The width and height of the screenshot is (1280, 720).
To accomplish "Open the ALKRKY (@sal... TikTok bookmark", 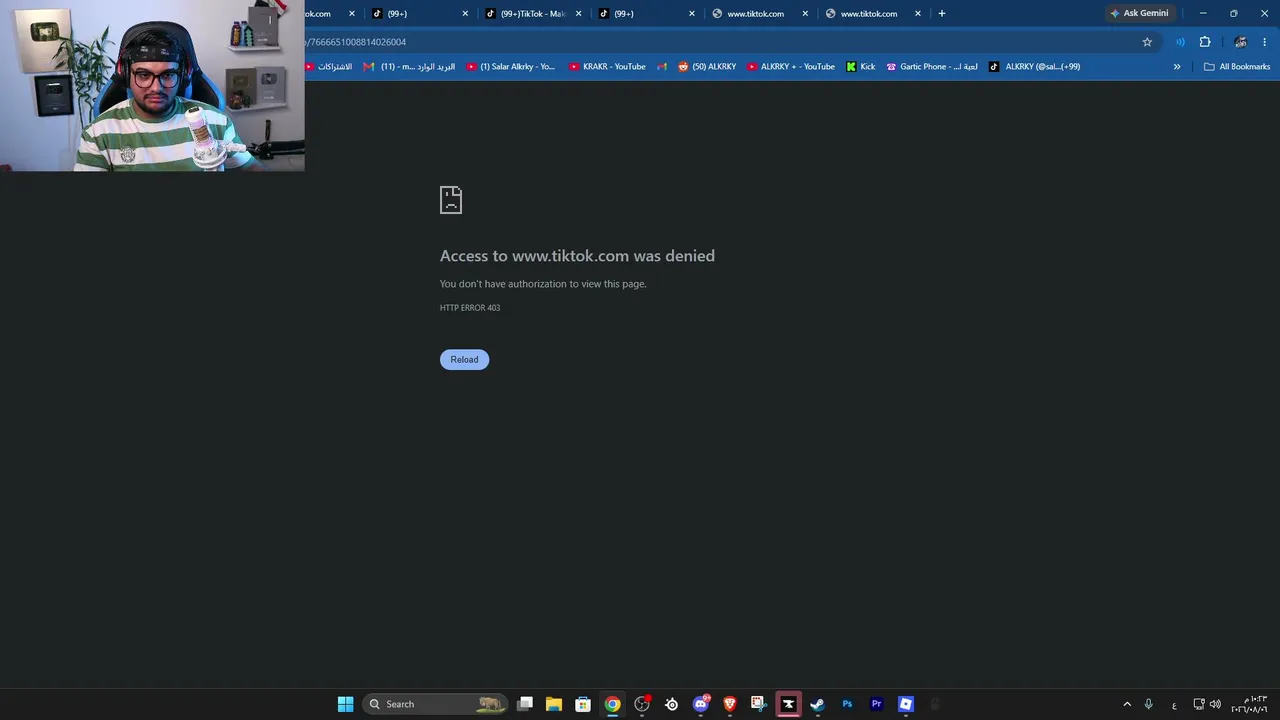I will point(1035,66).
